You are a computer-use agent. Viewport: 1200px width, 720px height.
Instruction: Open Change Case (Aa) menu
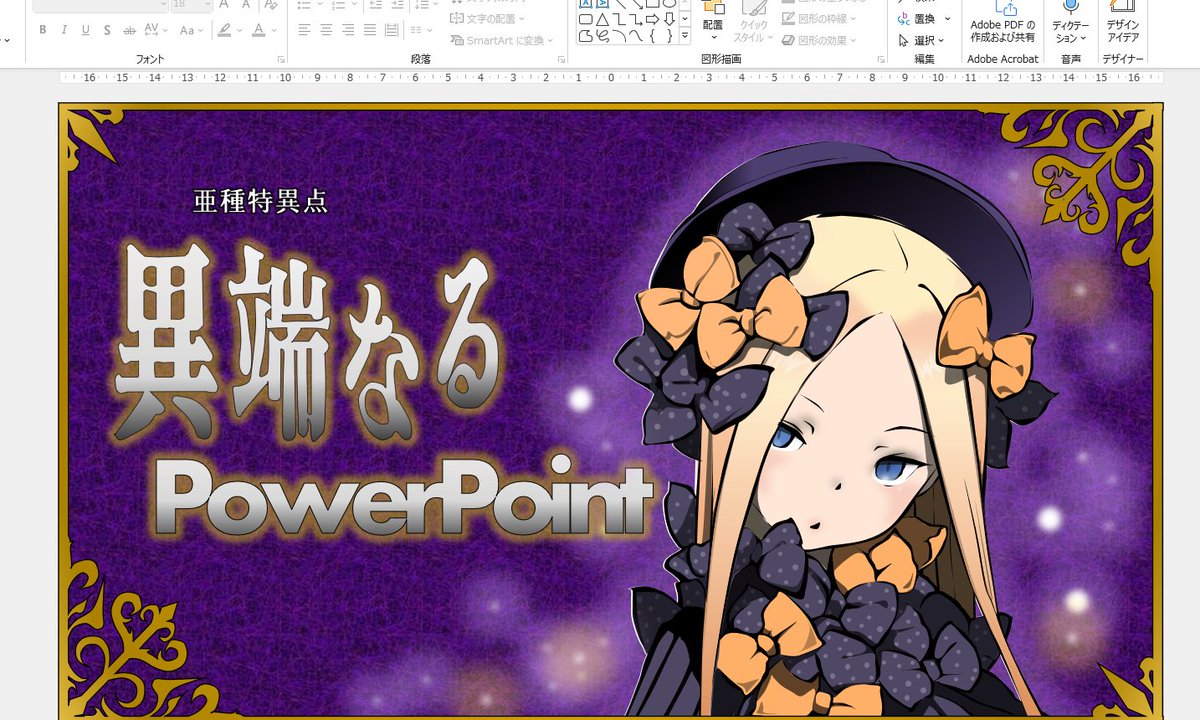pyautogui.click(x=191, y=30)
